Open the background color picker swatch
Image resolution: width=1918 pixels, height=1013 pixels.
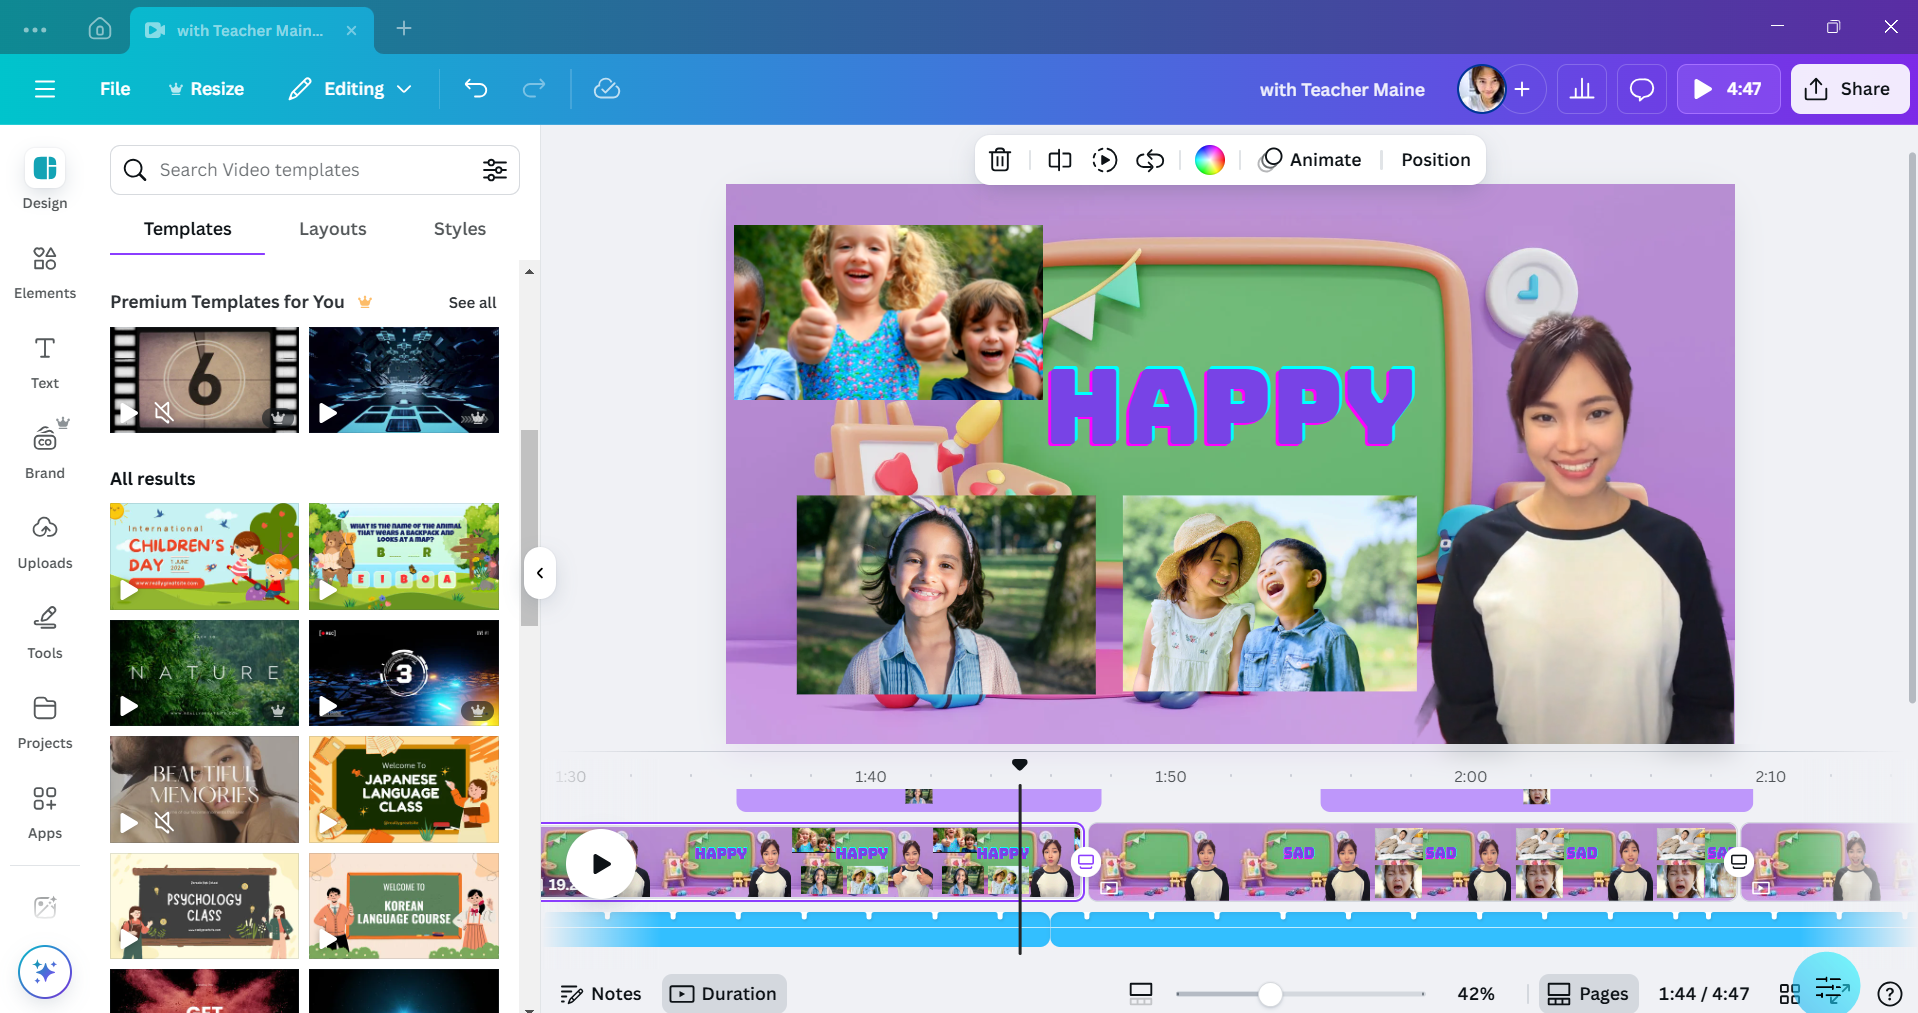(1210, 160)
